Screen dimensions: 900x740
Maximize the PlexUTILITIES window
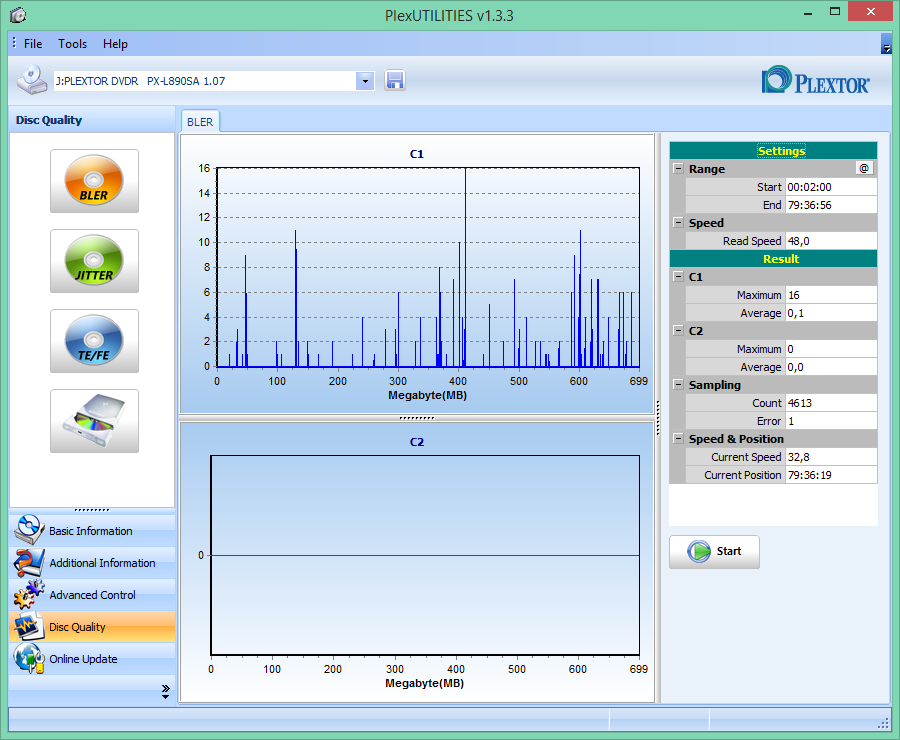(835, 11)
